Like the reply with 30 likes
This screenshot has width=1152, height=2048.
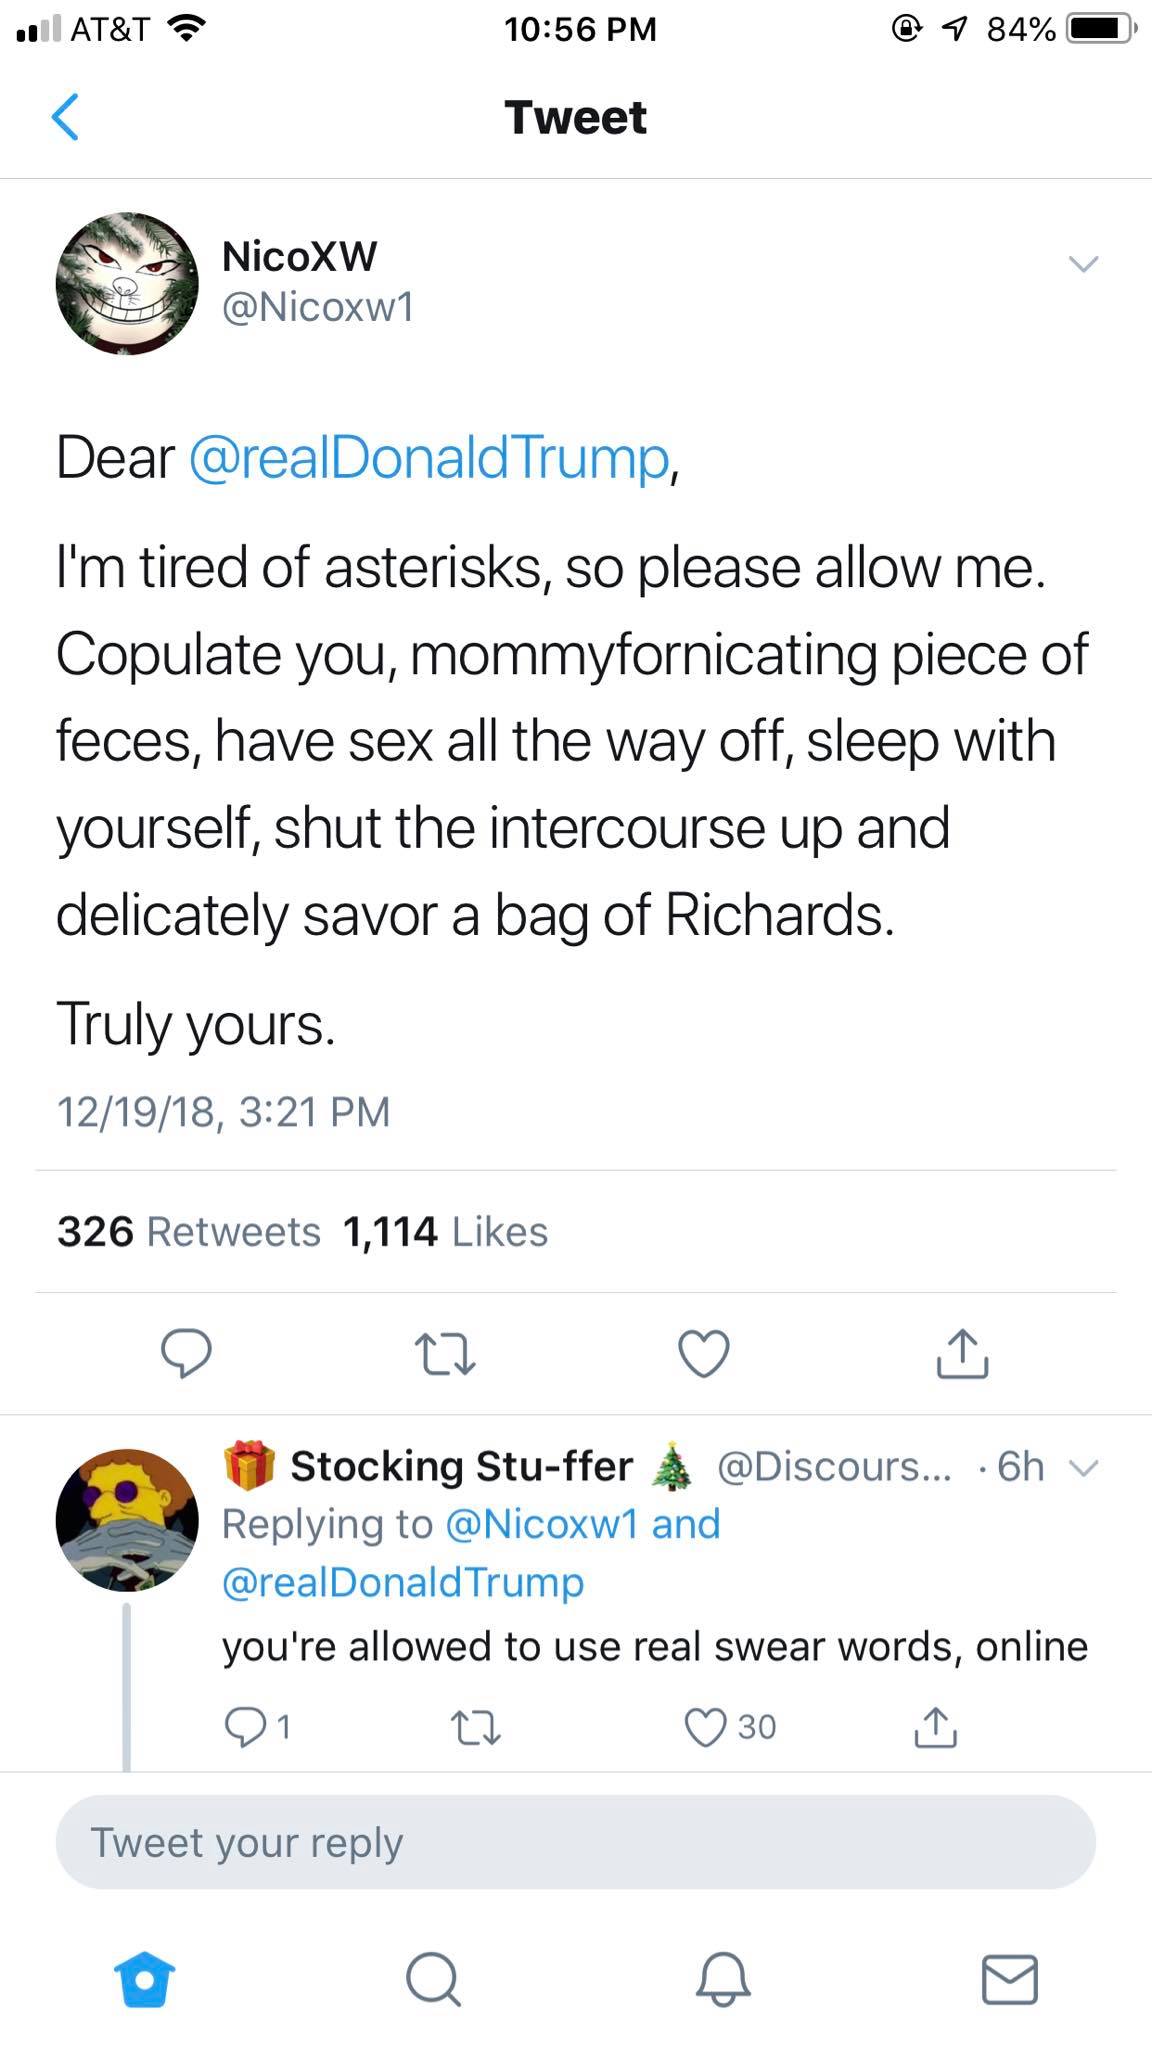tap(730, 1727)
